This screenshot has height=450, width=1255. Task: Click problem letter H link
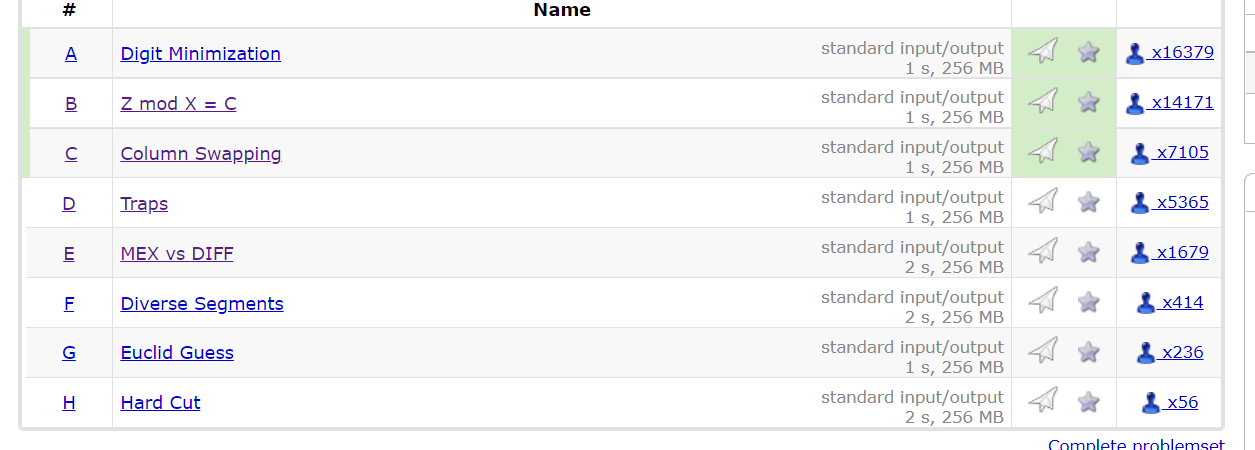pyautogui.click(x=69, y=403)
